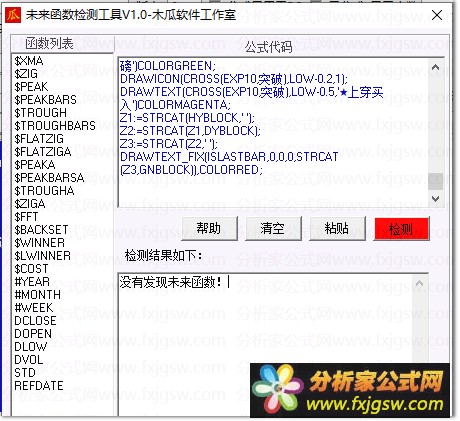
Task: Click the 帮助 button
Action: [209, 228]
